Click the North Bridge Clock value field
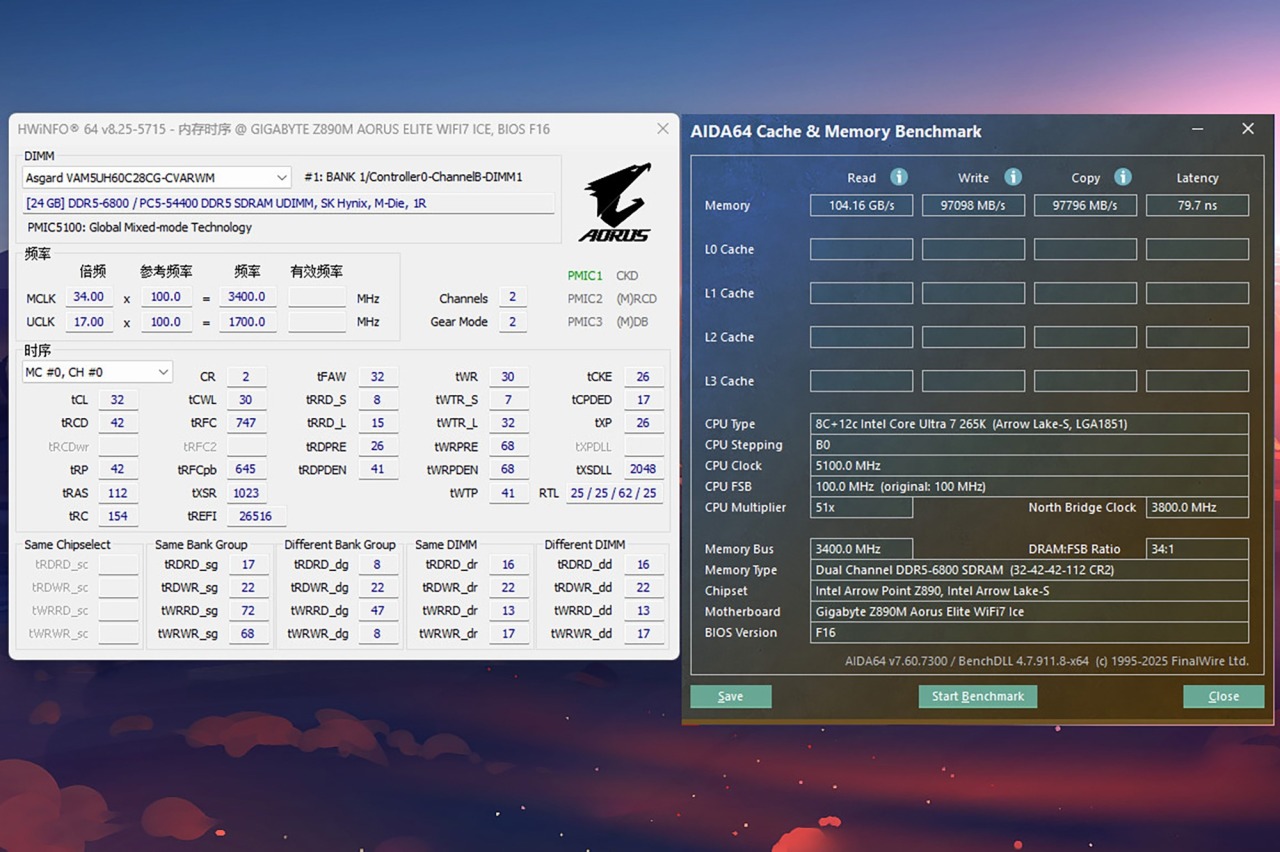 pyautogui.click(x=1196, y=508)
